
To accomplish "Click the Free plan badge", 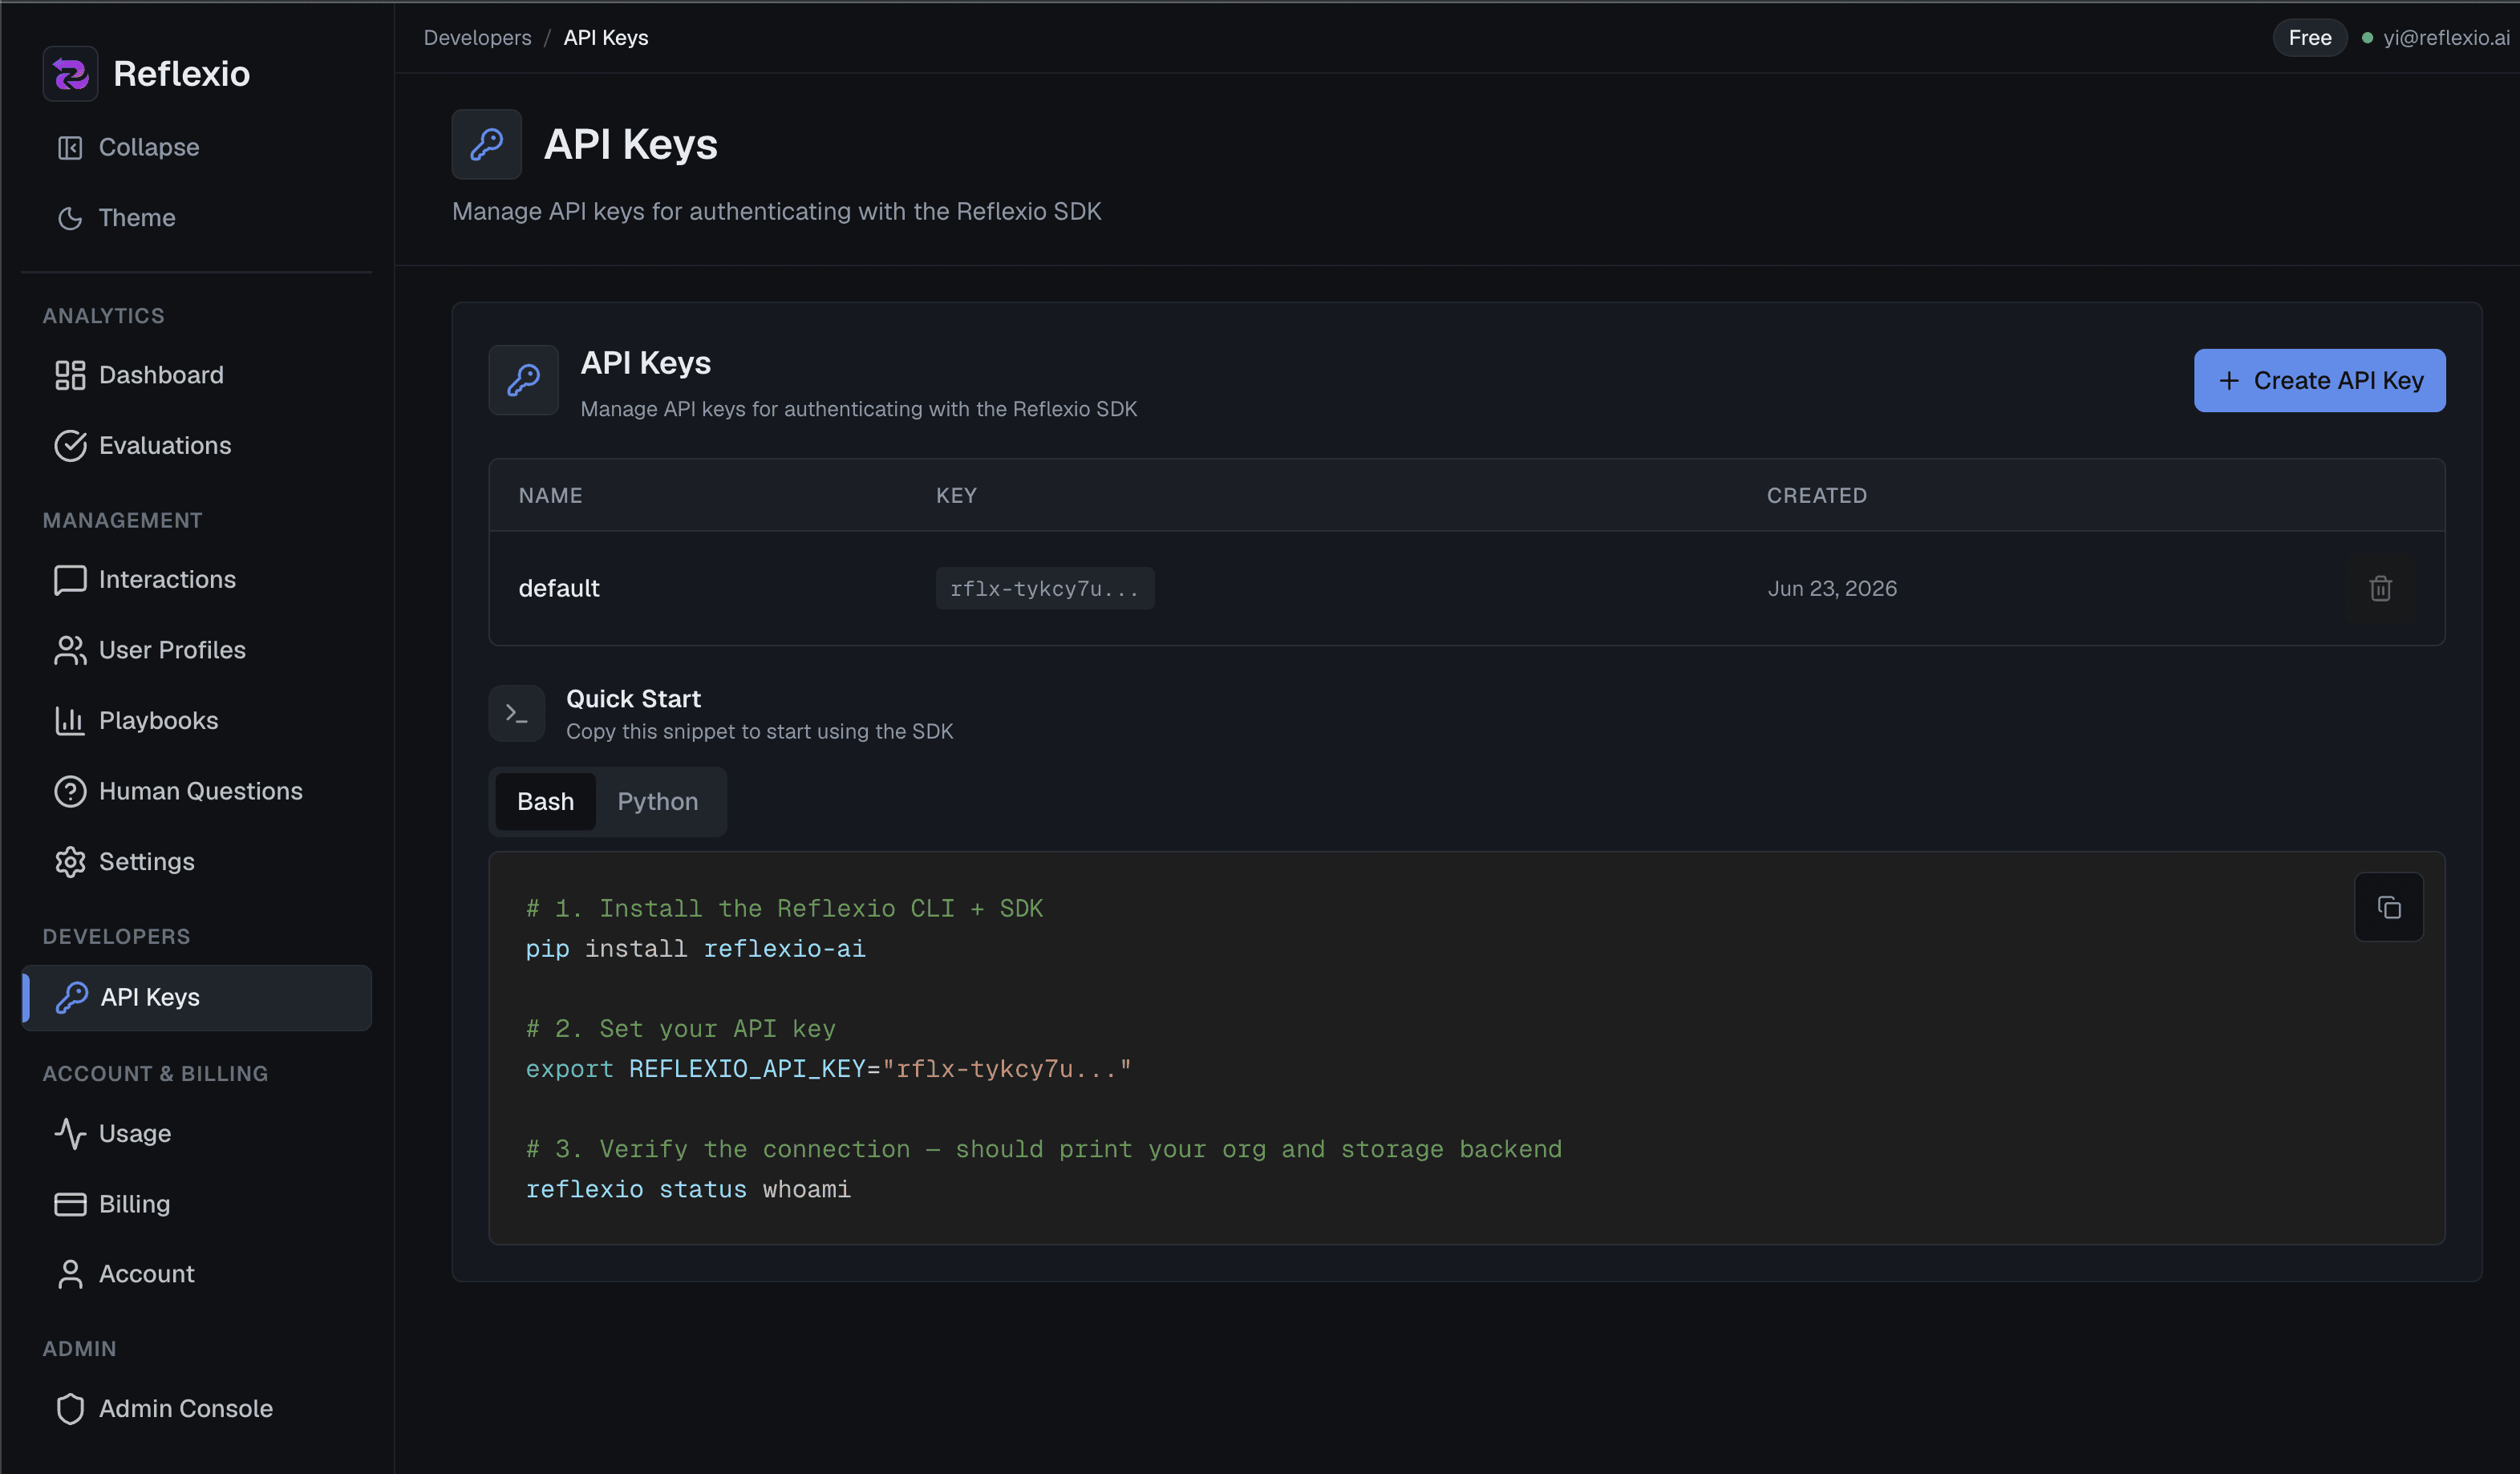I will 2309,38.
